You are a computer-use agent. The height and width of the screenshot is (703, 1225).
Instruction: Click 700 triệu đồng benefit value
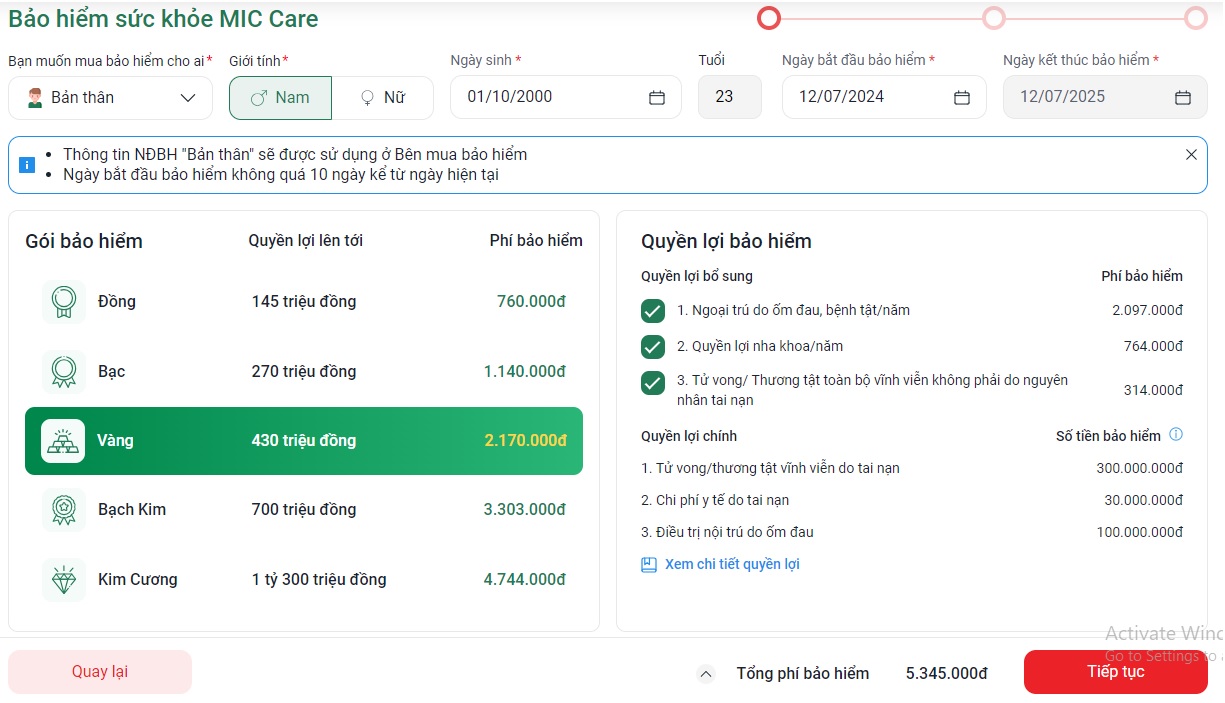pyautogui.click(x=304, y=510)
